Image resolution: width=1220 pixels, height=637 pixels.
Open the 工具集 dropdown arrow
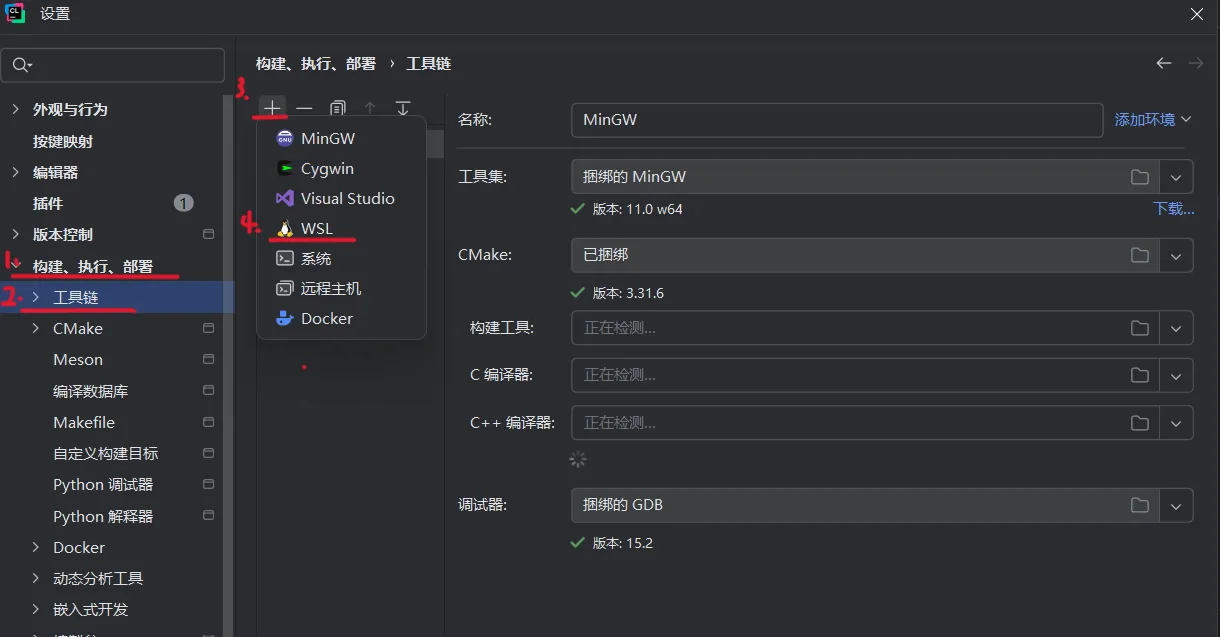coord(1176,177)
